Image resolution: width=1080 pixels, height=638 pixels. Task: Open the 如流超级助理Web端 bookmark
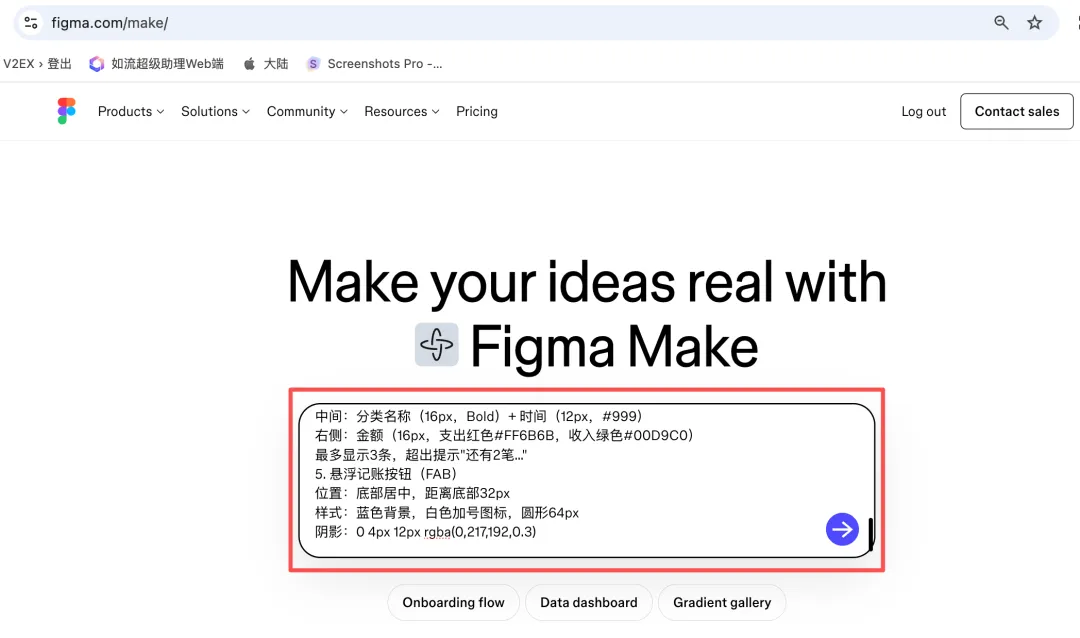coord(157,63)
